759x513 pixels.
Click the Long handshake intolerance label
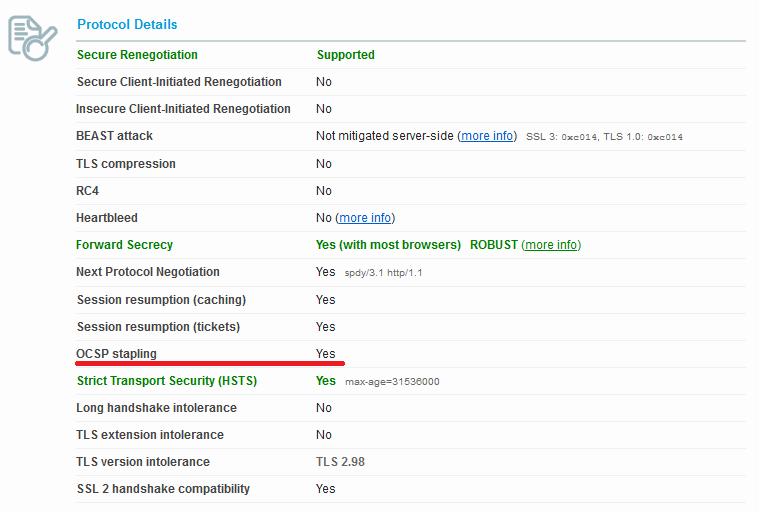(156, 408)
